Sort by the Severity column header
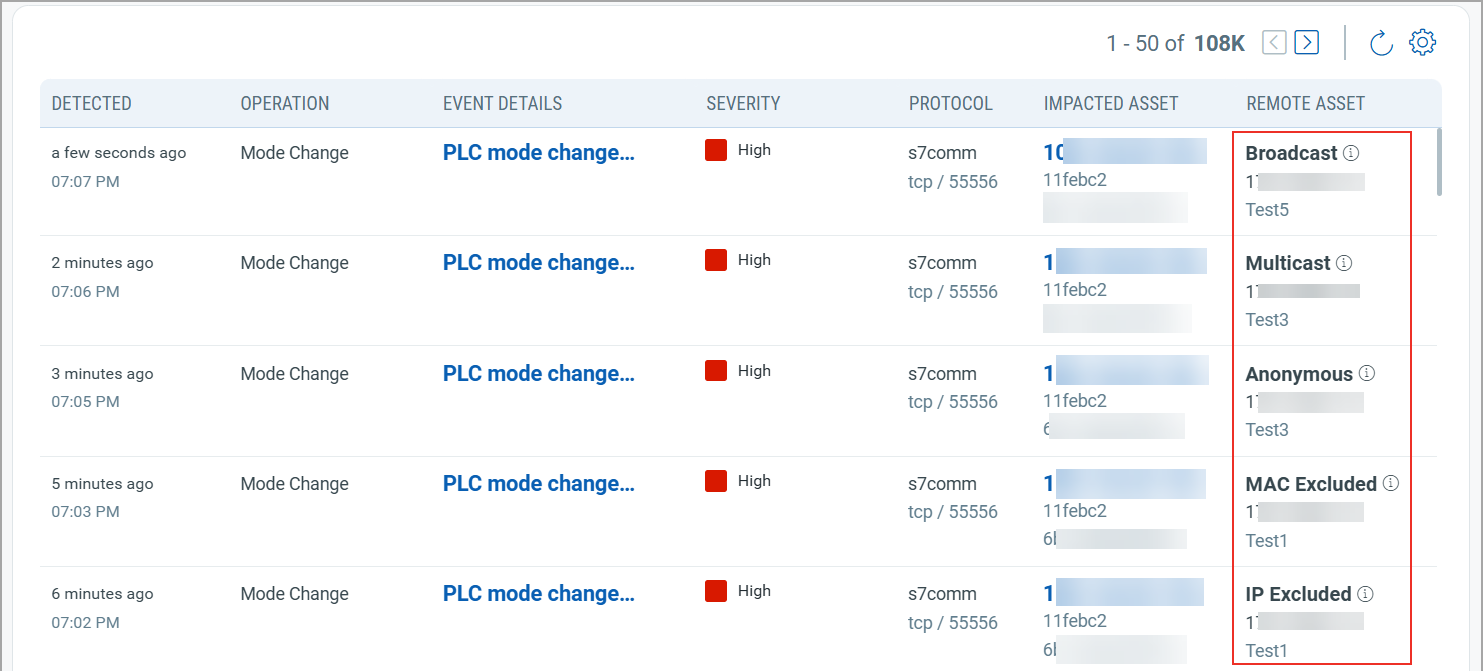The image size is (1483, 671). pyautogui.click(x=743, y=103)
